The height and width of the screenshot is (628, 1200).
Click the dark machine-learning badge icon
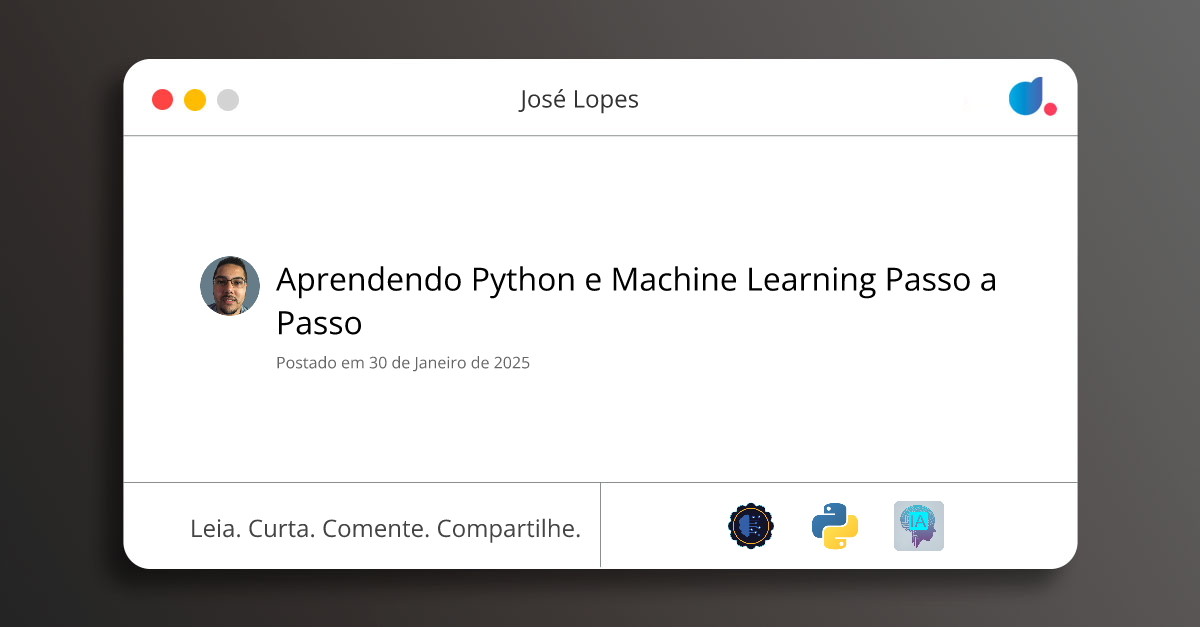[750, 525]
